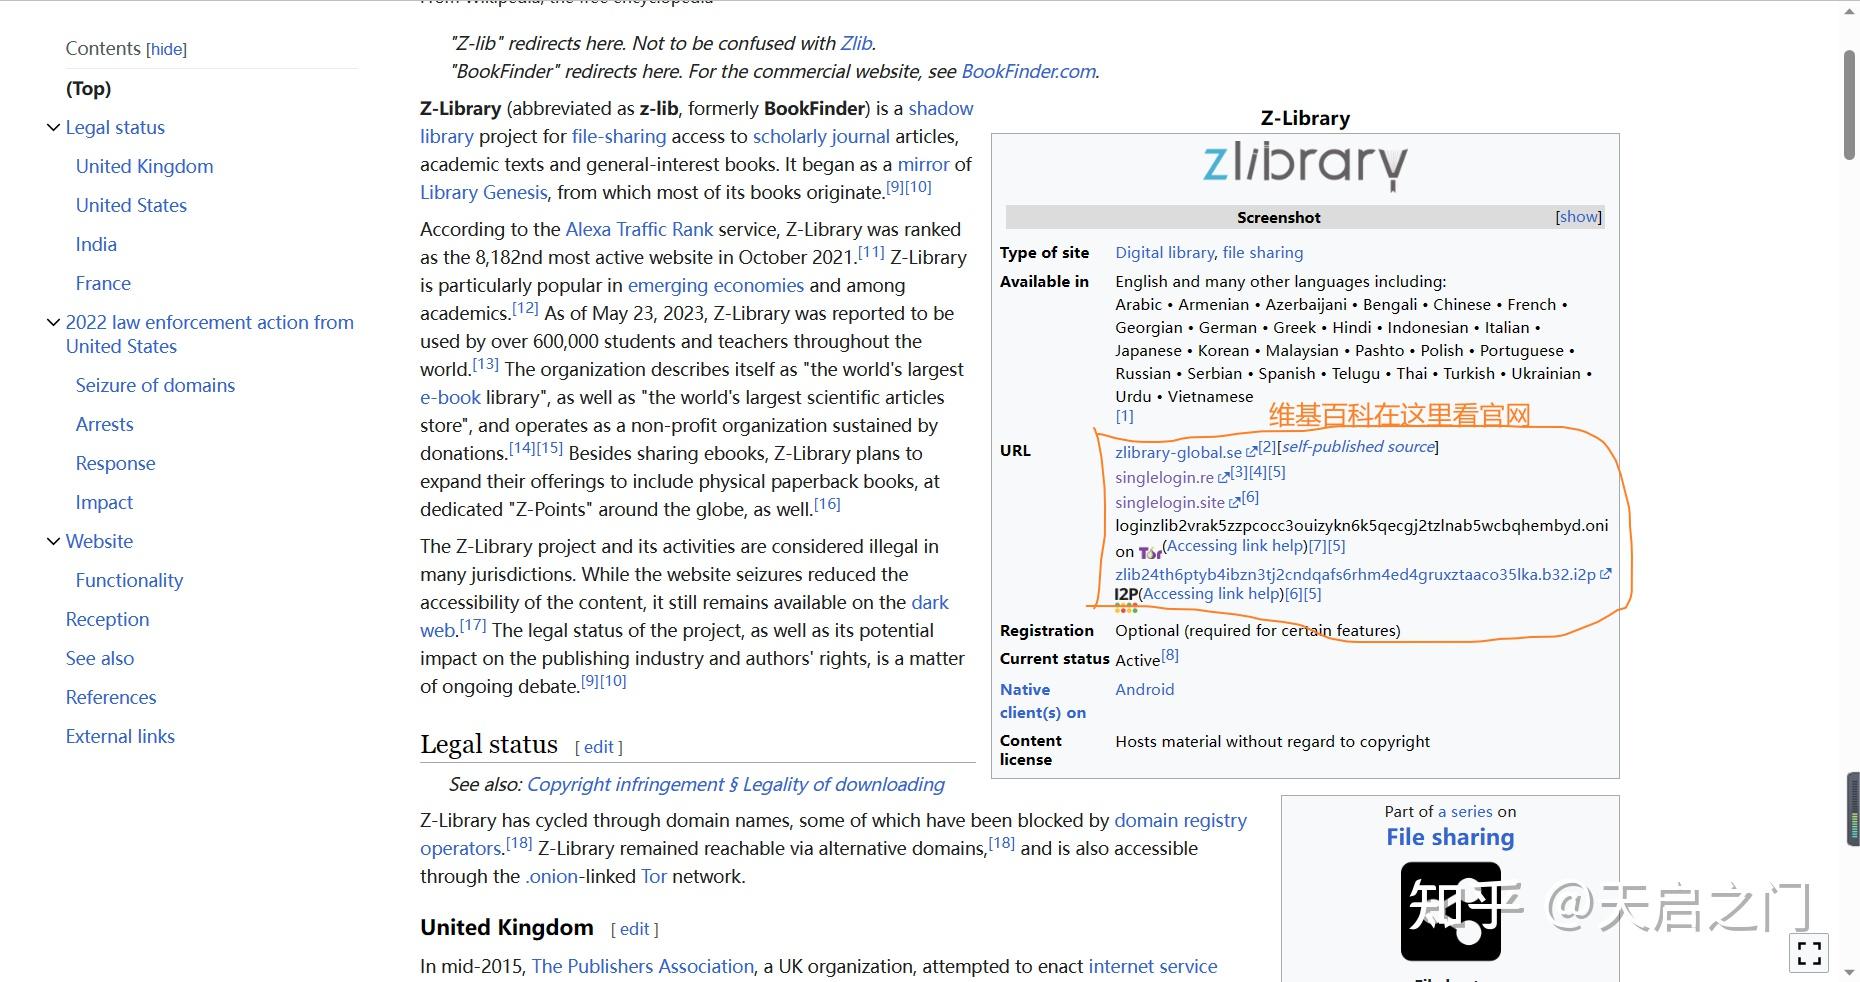This screenshot has width=1860, height=982.
Task: Jump to (Top) in contents
Action: coord(88,88)
